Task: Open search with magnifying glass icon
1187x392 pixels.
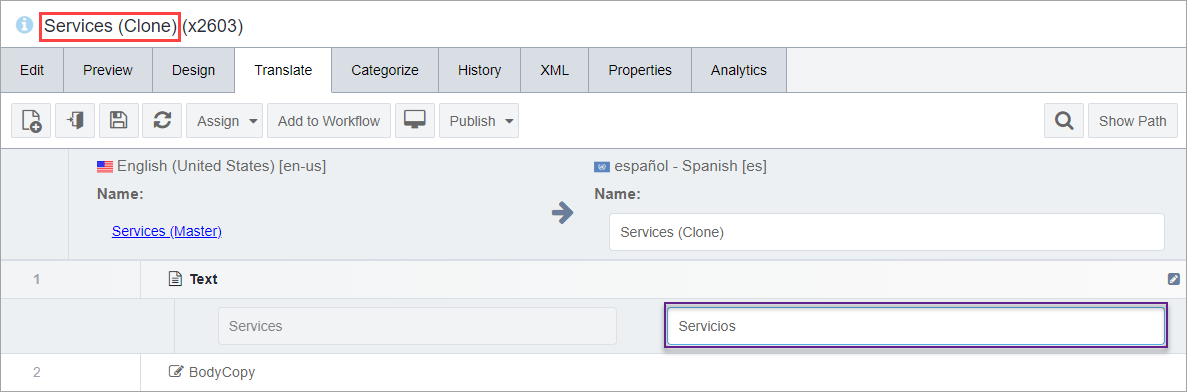Action: click(x=1064, y=121)
